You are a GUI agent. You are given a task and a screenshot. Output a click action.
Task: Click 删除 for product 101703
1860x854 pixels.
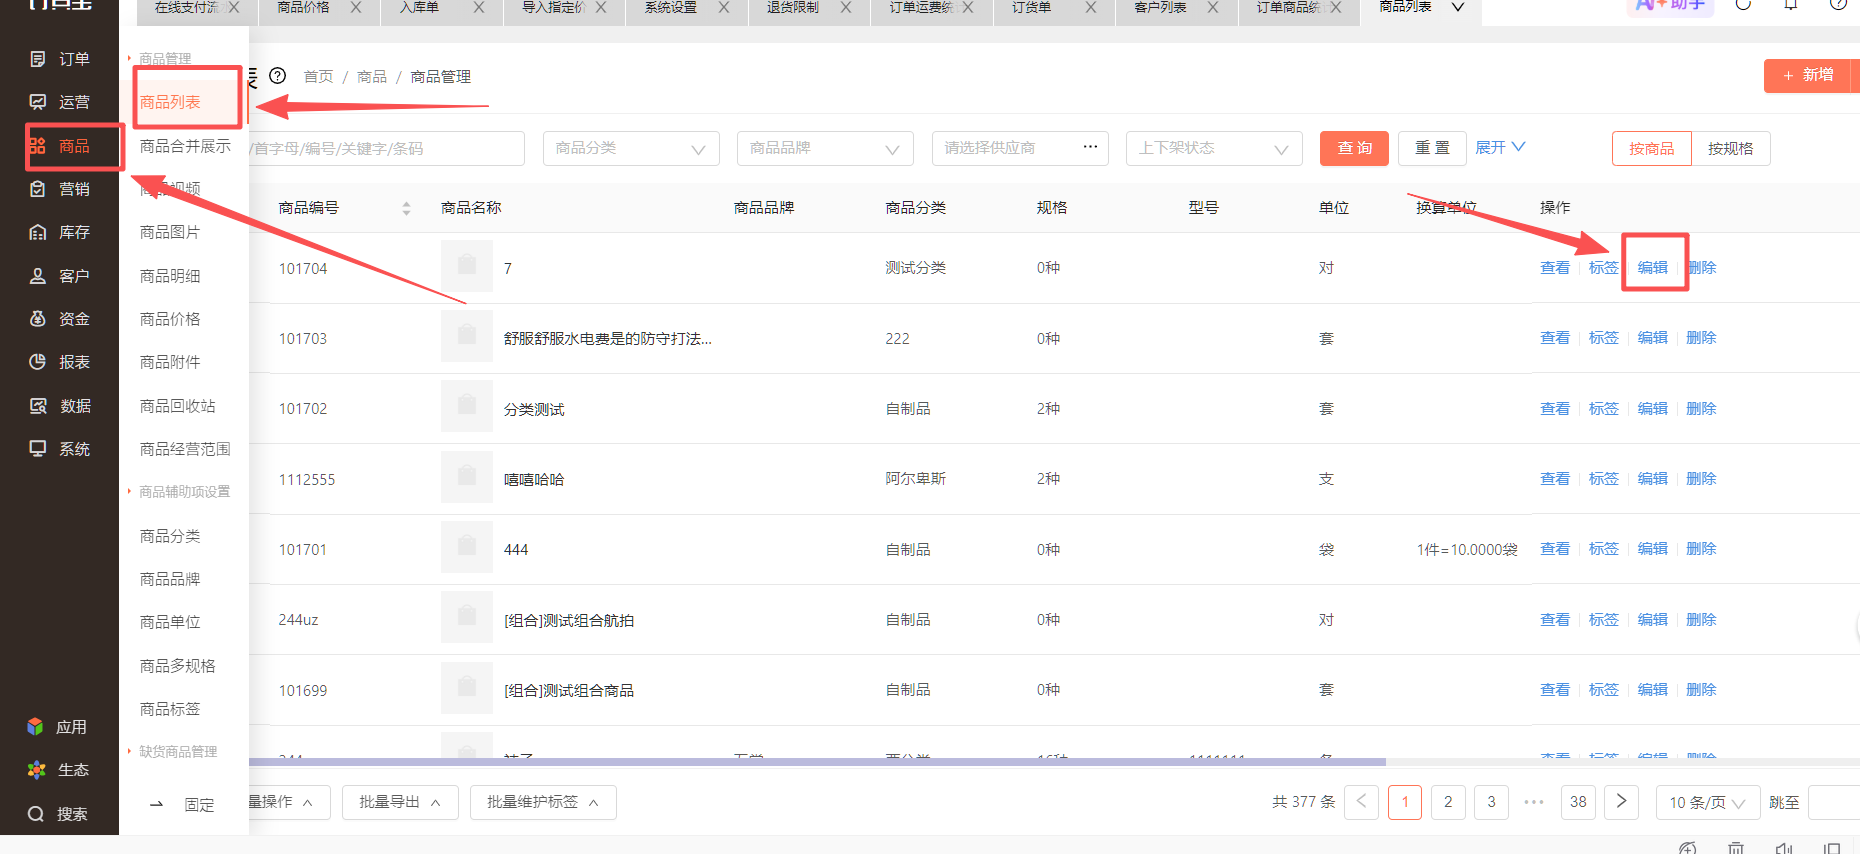1701,338
